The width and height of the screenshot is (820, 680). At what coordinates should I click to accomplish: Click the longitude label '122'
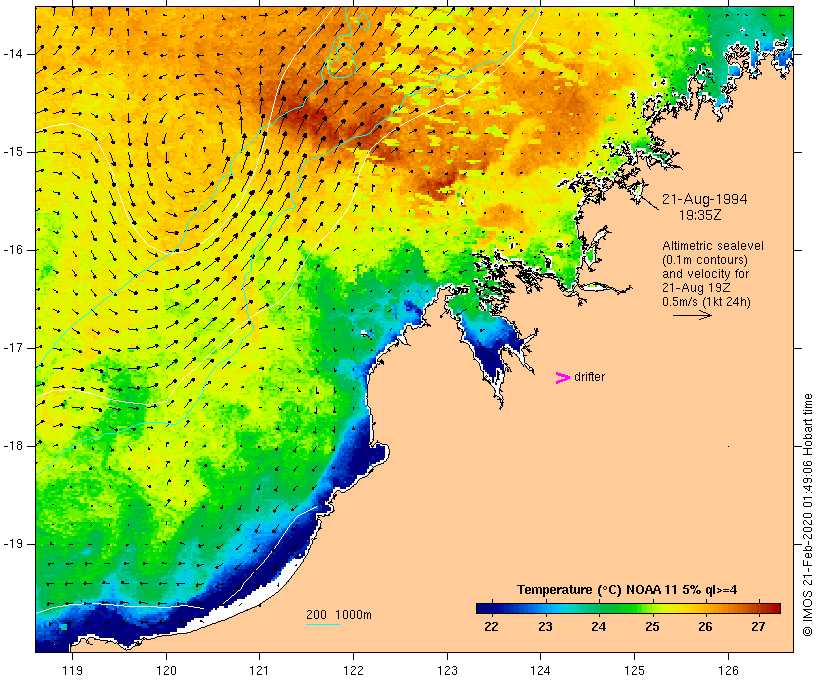click(354, 671)
